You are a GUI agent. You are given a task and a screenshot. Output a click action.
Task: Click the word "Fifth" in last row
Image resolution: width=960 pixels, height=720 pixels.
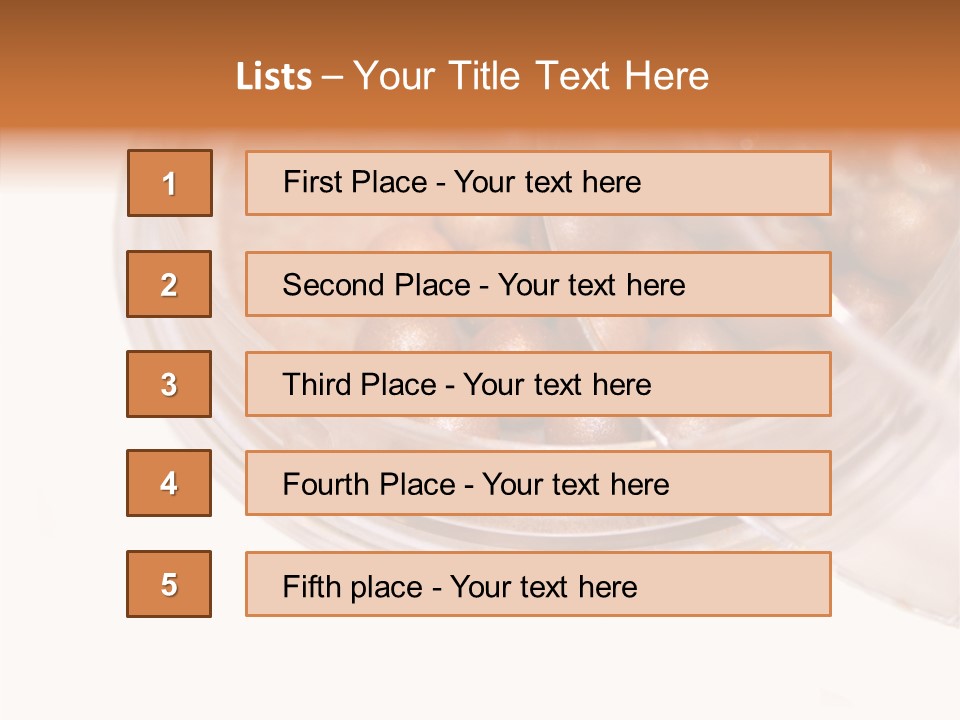[312, 586]
